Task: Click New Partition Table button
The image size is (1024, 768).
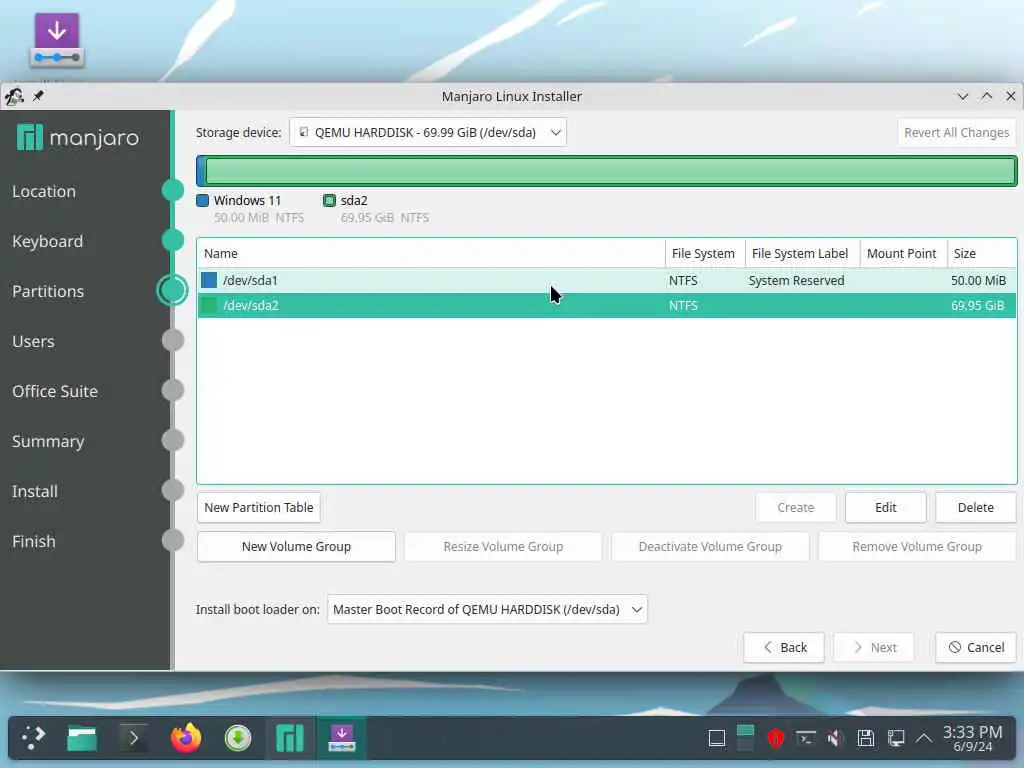Action: tap(259, 507)
